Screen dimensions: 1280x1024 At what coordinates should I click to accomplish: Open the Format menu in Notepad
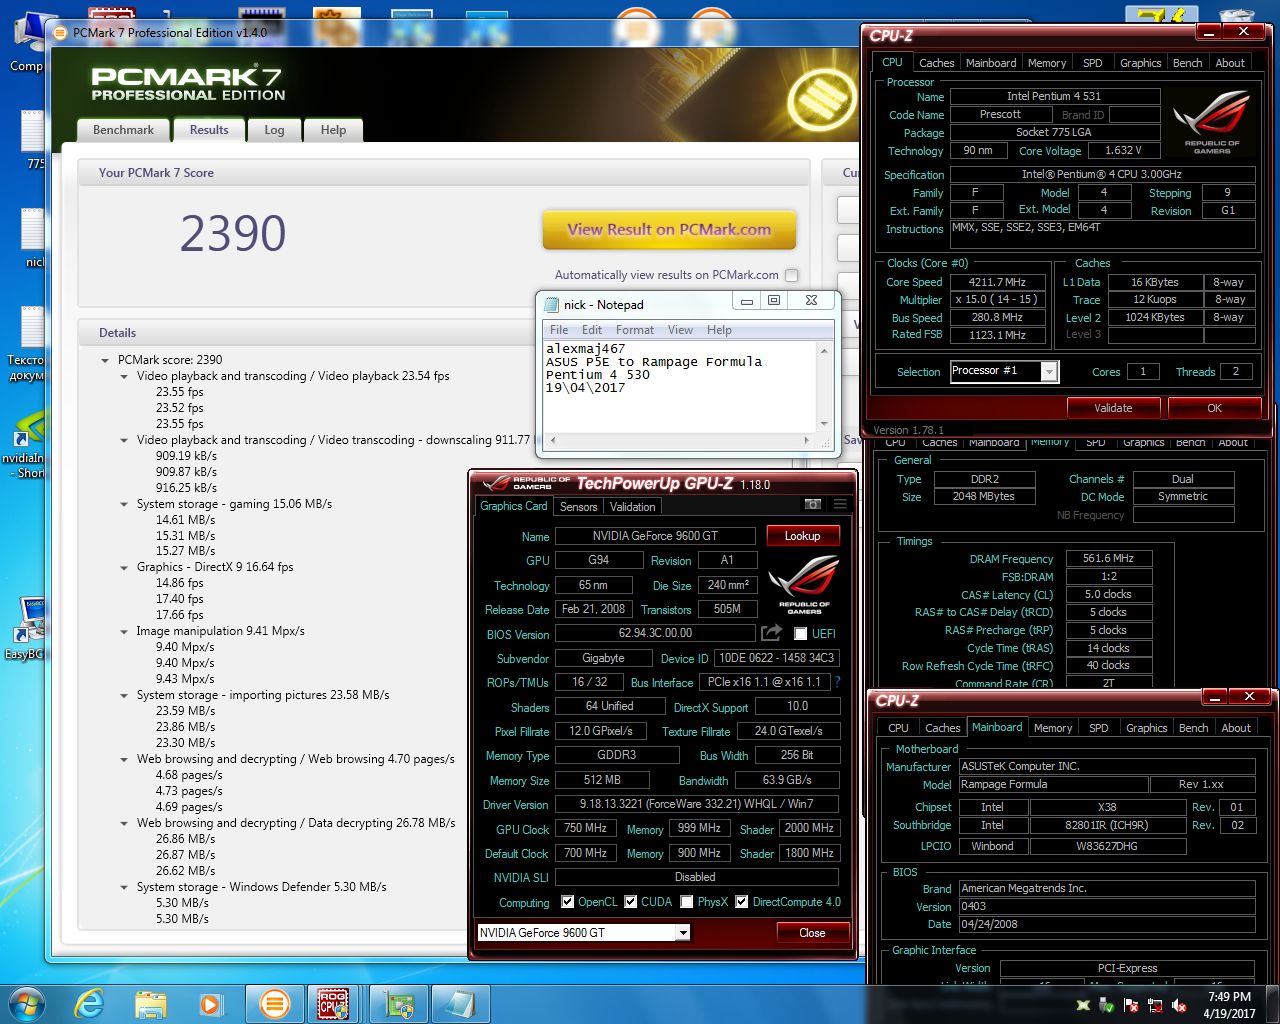pyautogui.click(x=634, y=330)
